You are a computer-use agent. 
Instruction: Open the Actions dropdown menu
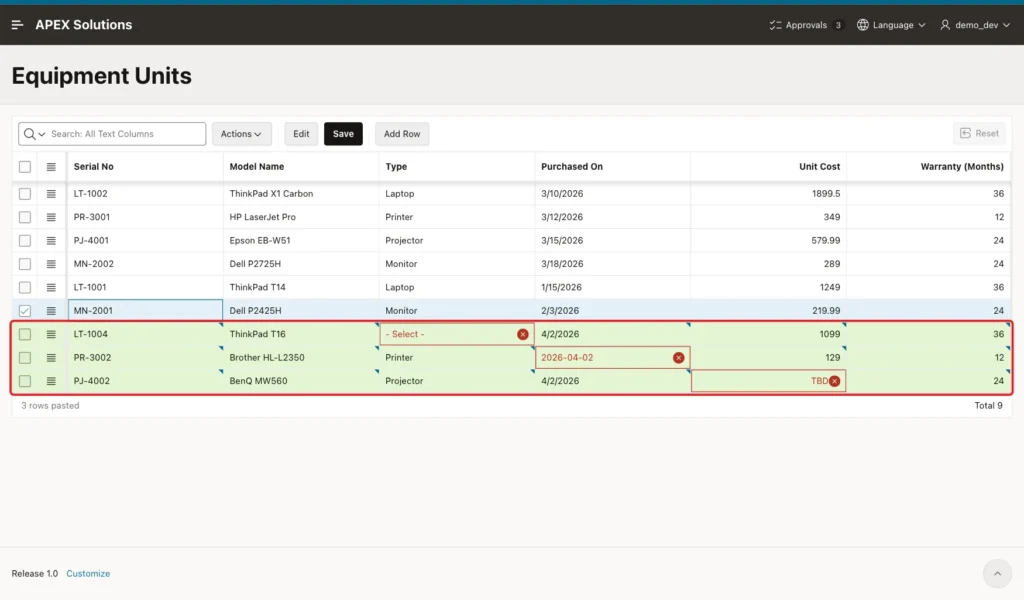coord(242,134)
